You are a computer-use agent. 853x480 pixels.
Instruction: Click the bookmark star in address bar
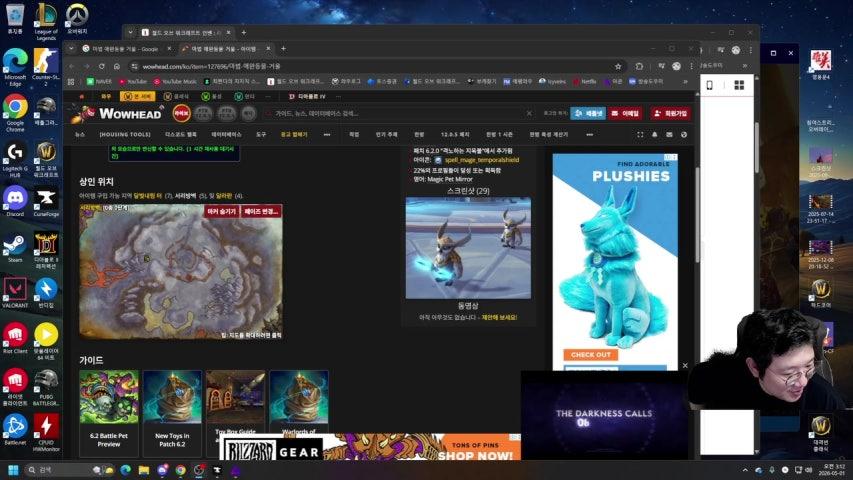point(617,66)
